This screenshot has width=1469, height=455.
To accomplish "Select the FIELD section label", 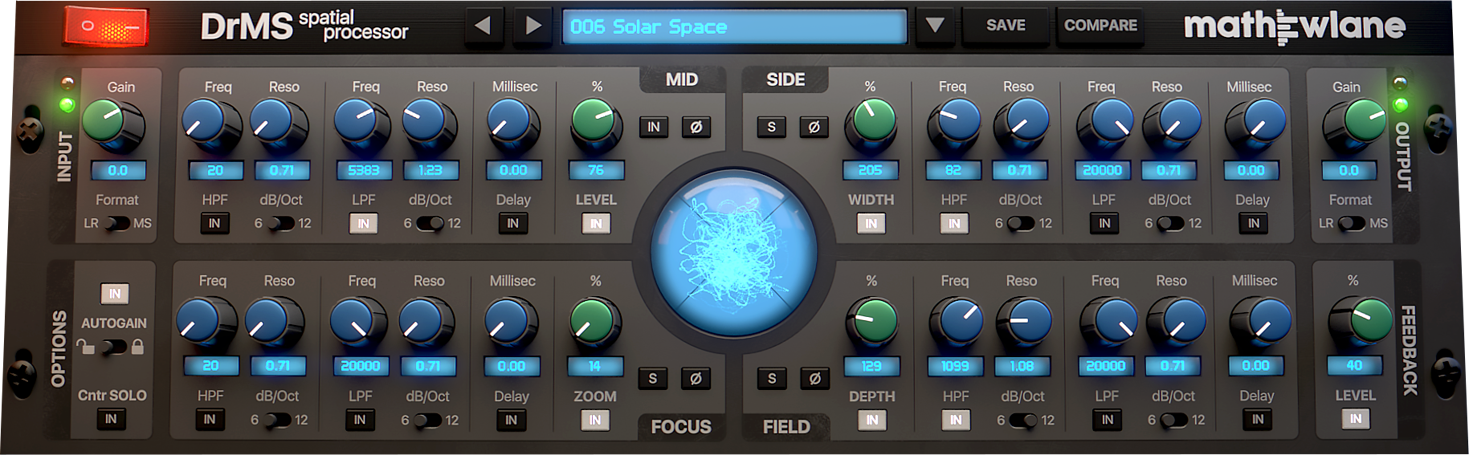I will [786, 427].
